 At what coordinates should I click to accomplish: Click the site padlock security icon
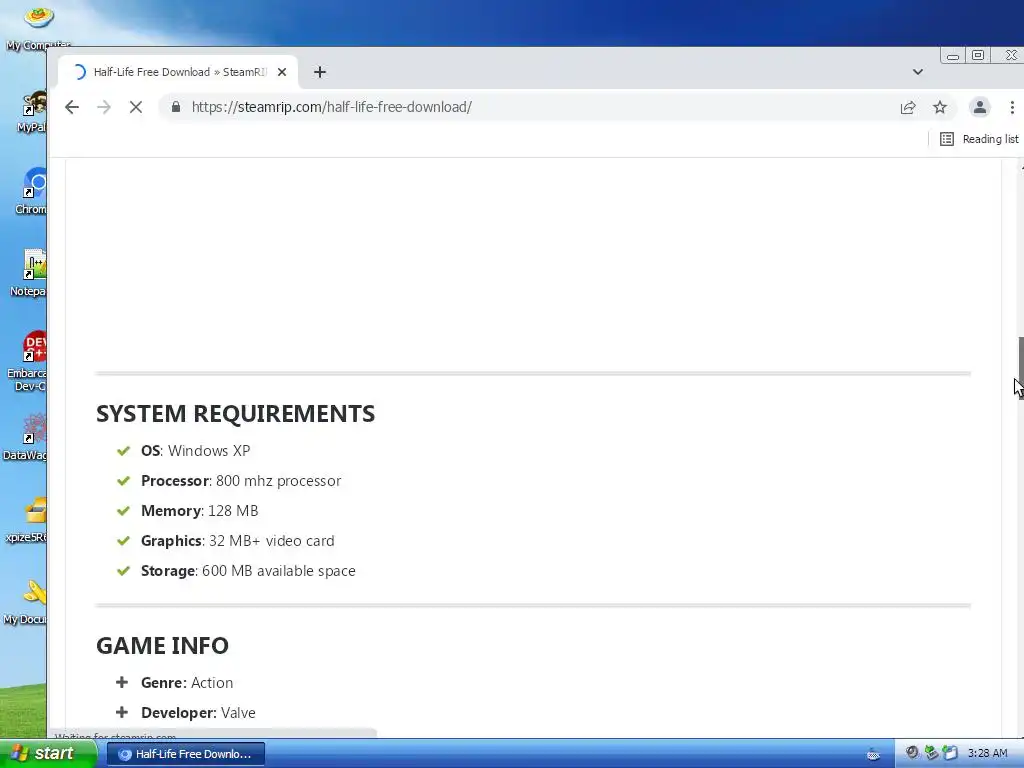point(176,107)
